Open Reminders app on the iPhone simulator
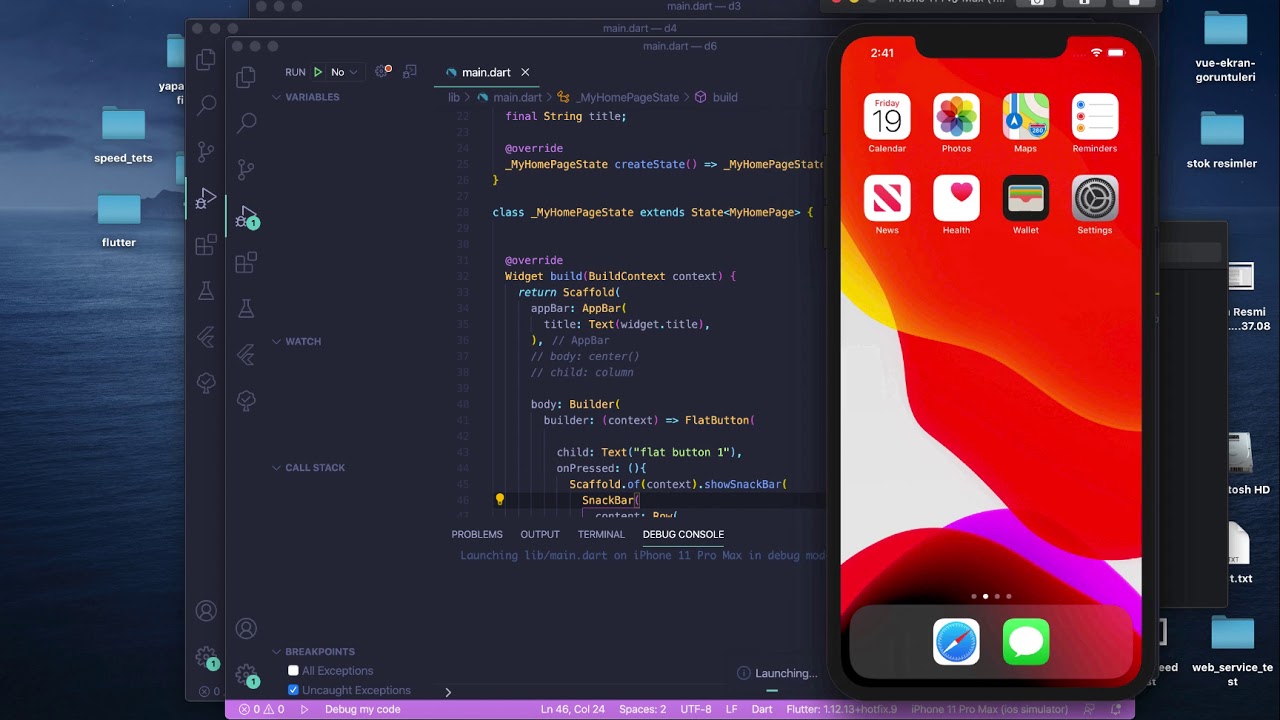This screenshot has width=1280, height=720. coord(1095,117)
